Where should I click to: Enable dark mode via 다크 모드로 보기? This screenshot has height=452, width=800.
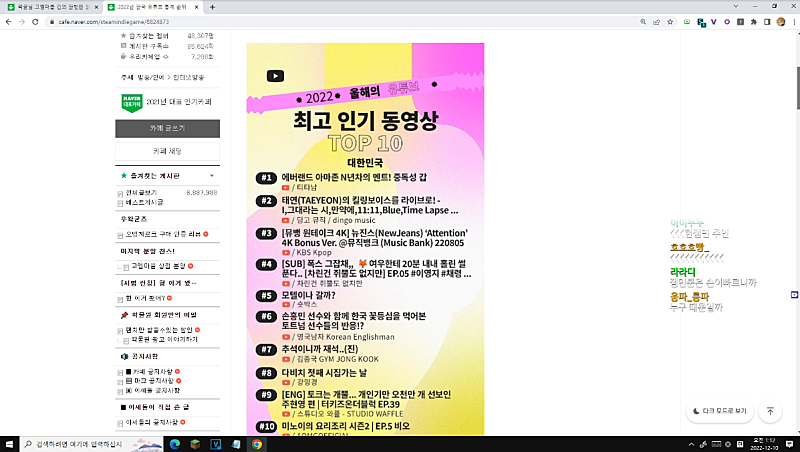[720, 411]
